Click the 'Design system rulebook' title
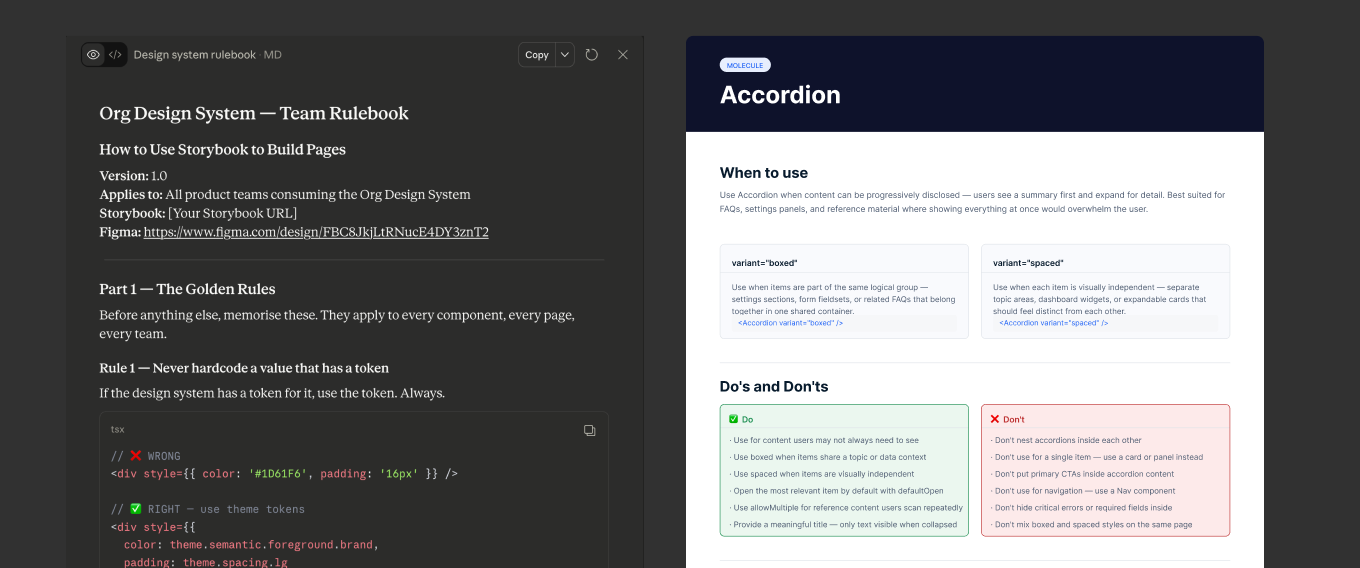This screenshot has height=568, width=1360. [x=195, y=55]
